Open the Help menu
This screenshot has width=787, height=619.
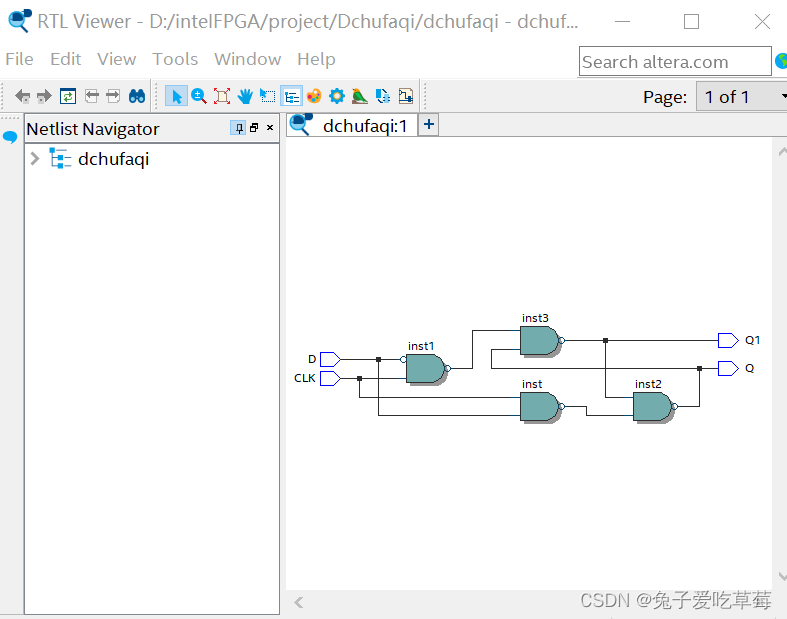coord(316,59)
